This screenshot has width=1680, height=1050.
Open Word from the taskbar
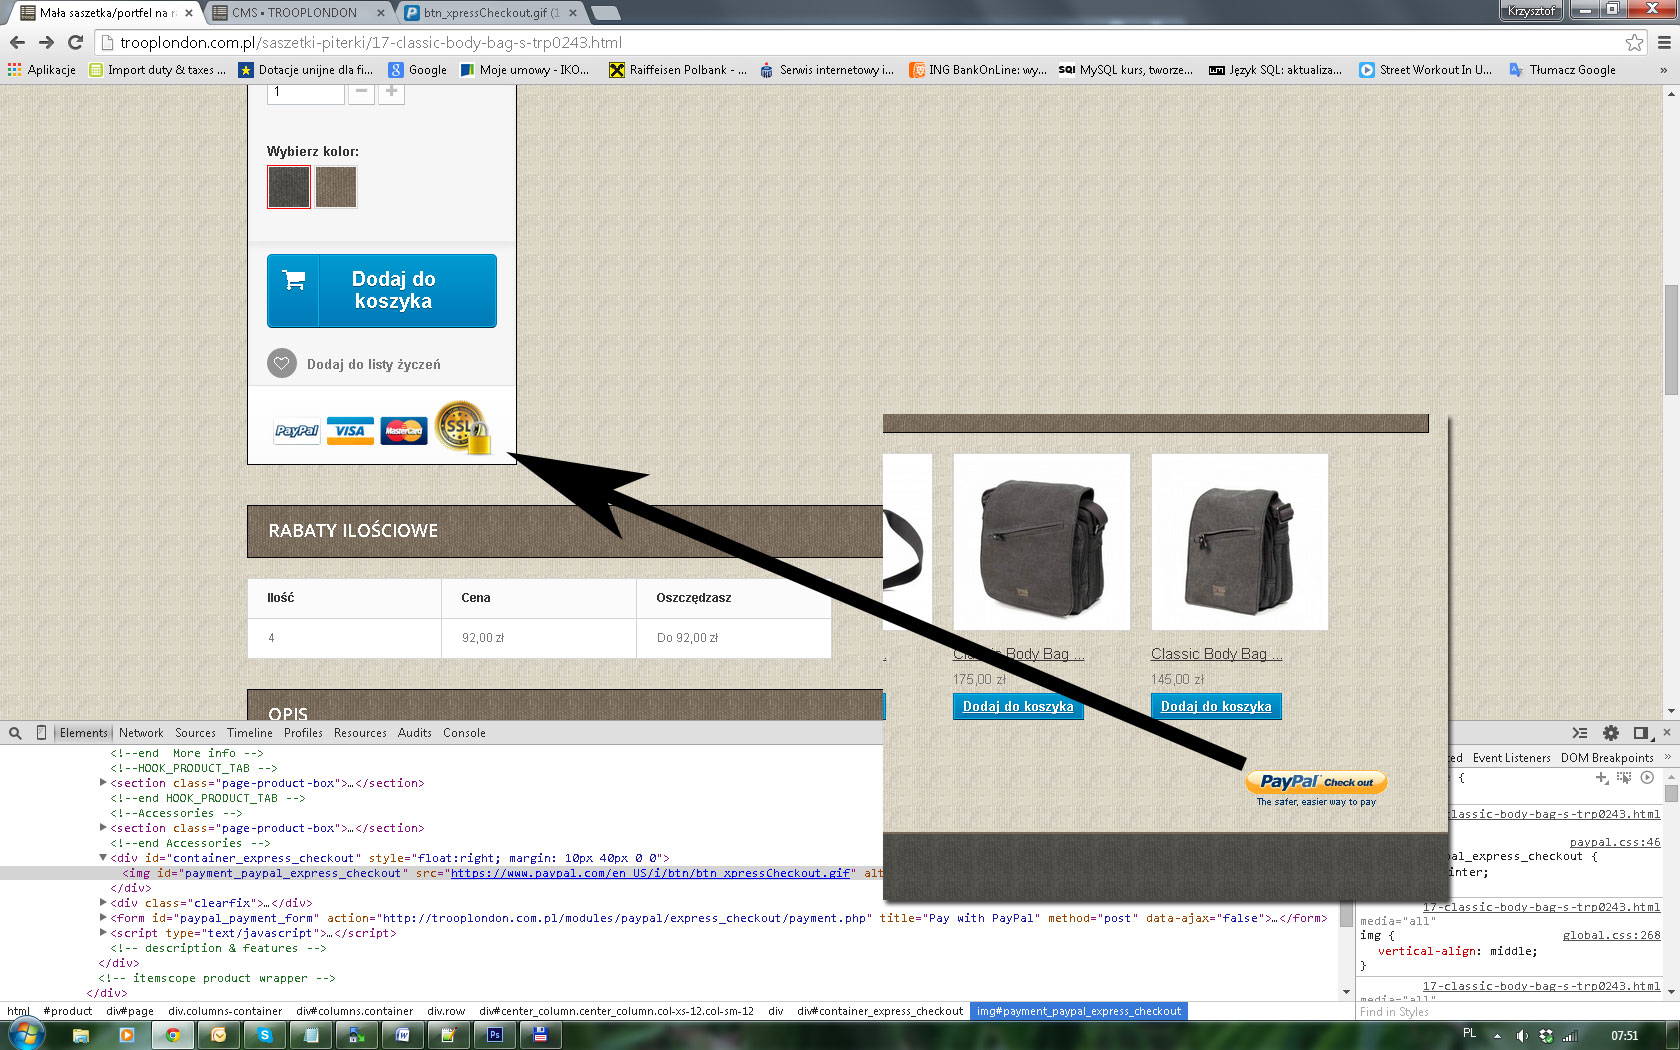[403, 1035]
